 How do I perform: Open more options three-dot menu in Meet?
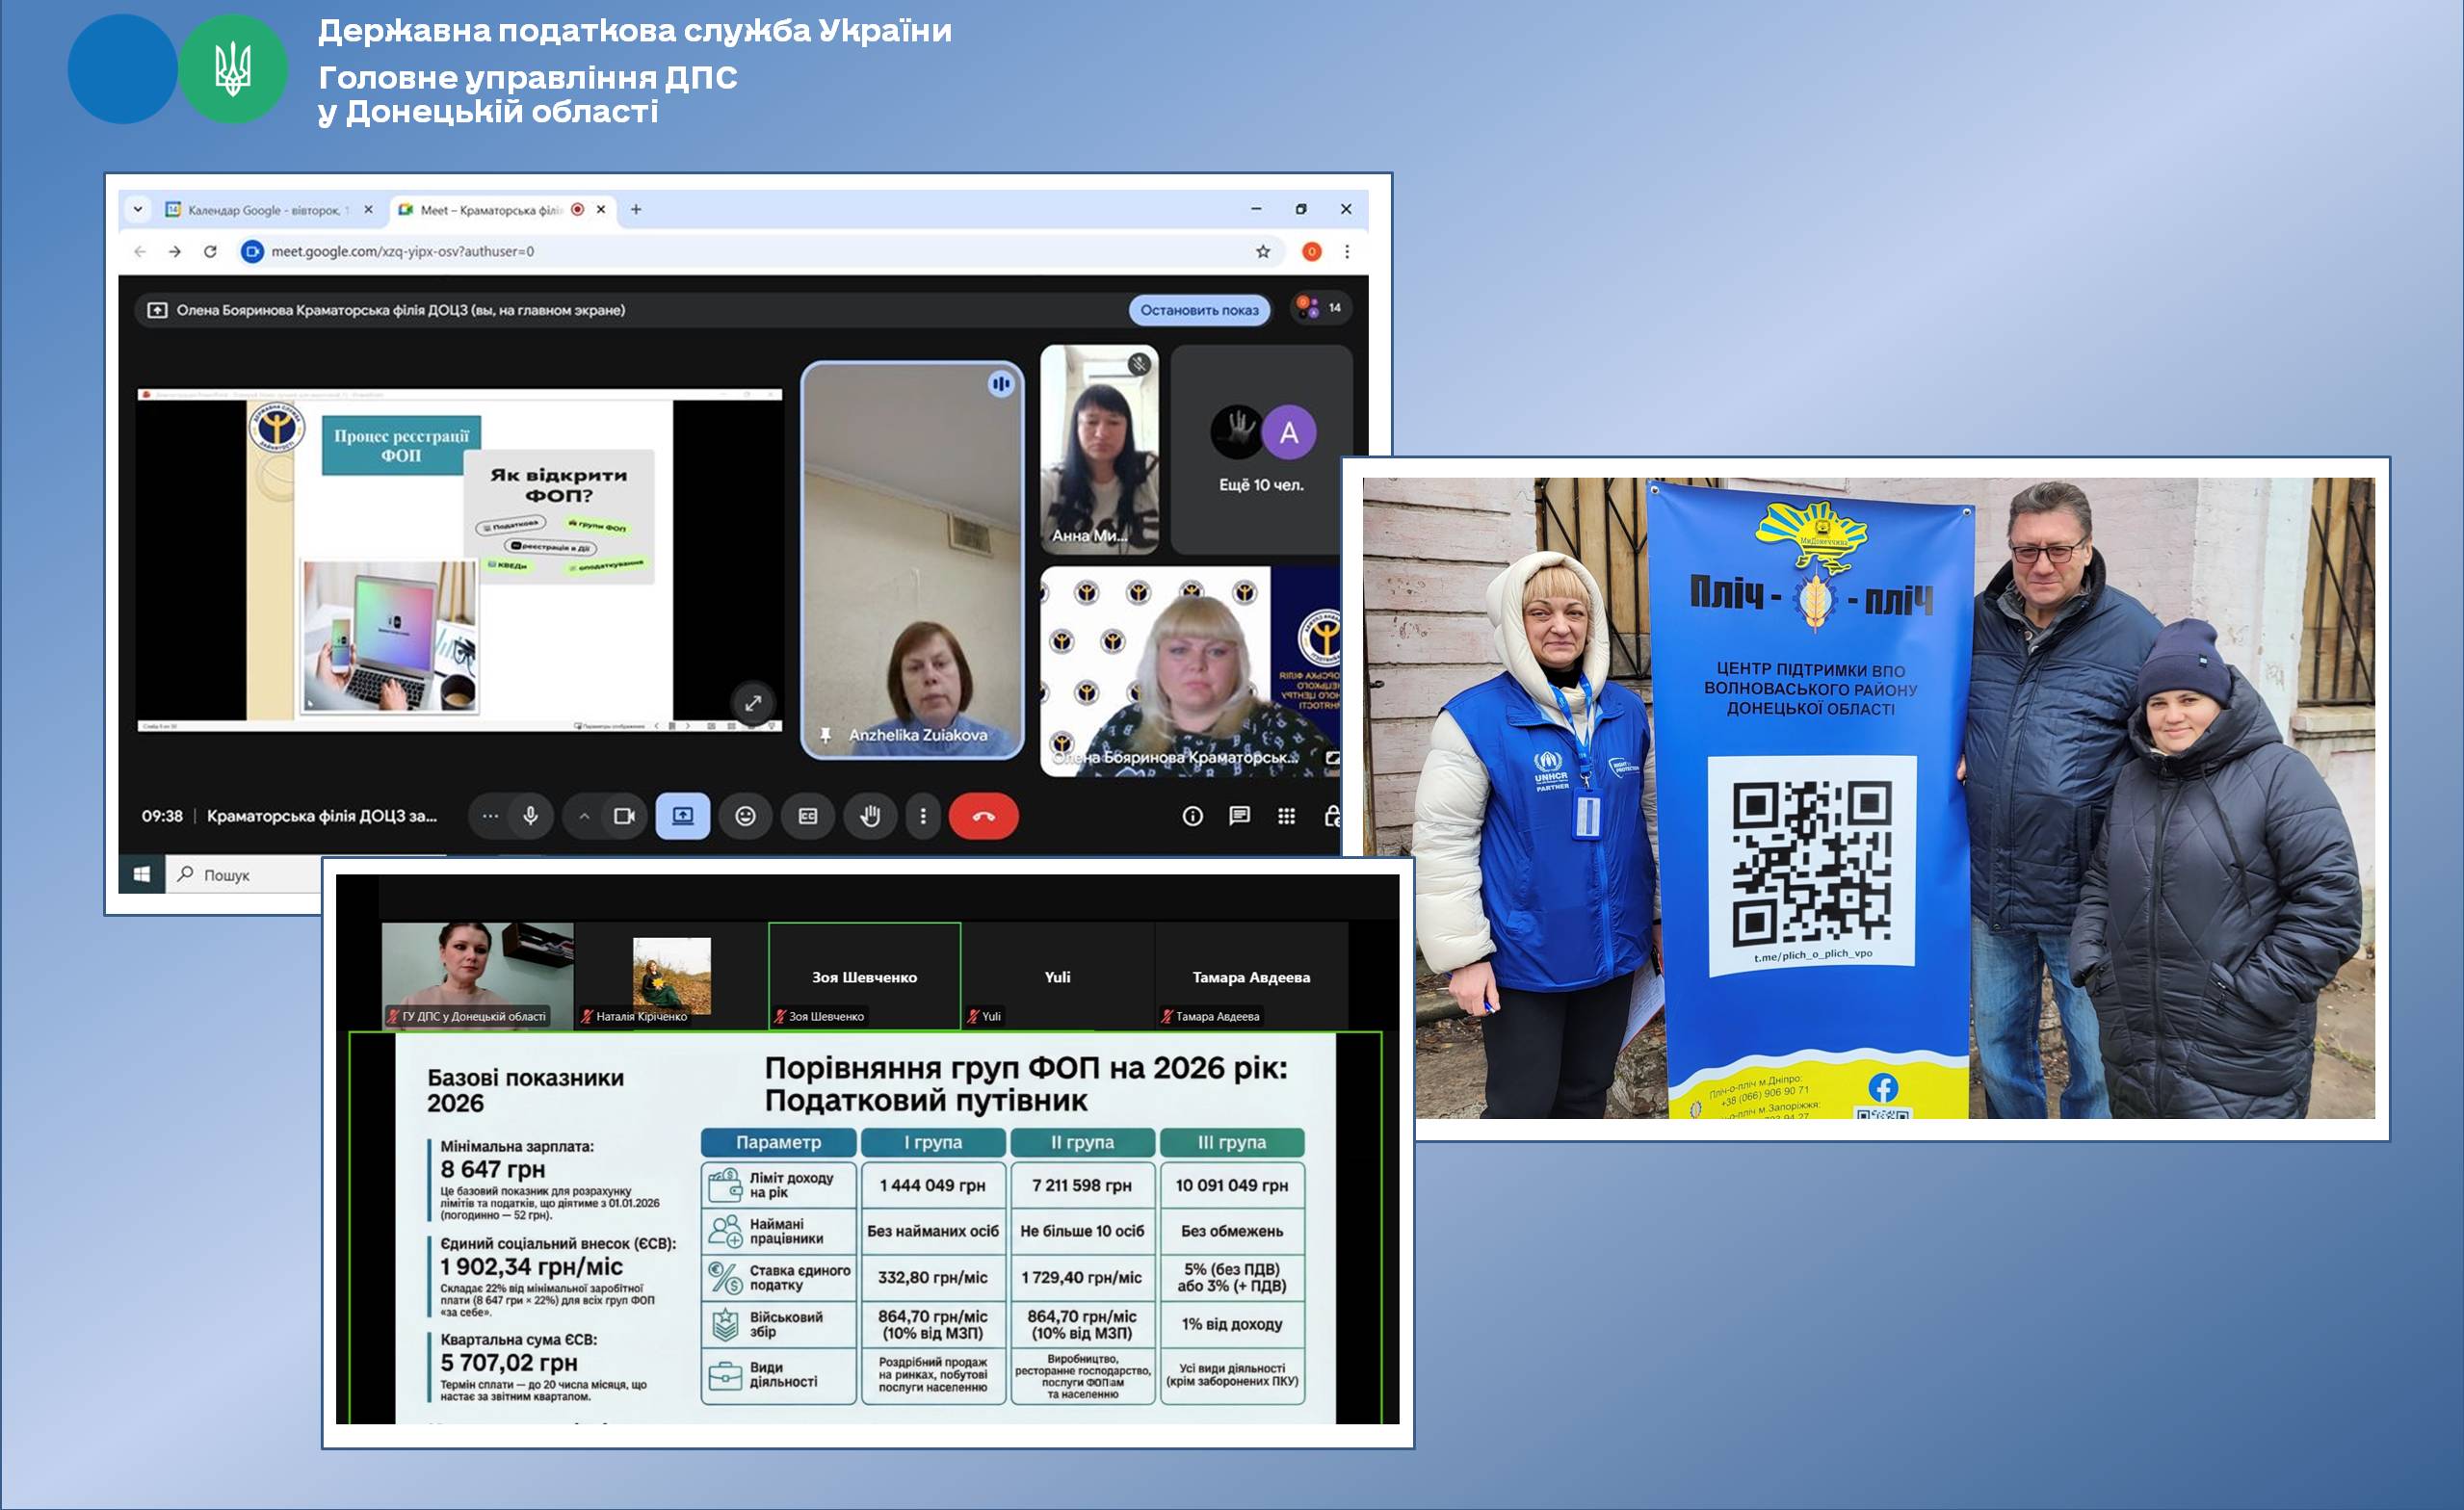923,816
